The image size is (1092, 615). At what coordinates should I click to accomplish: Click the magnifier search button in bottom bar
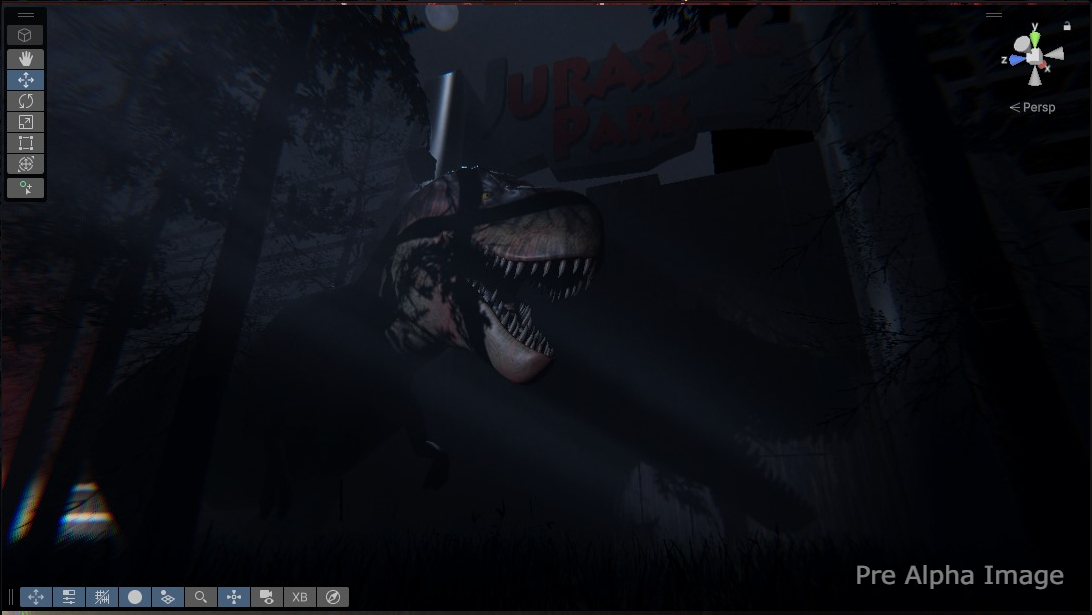click(x=201, y=597)
